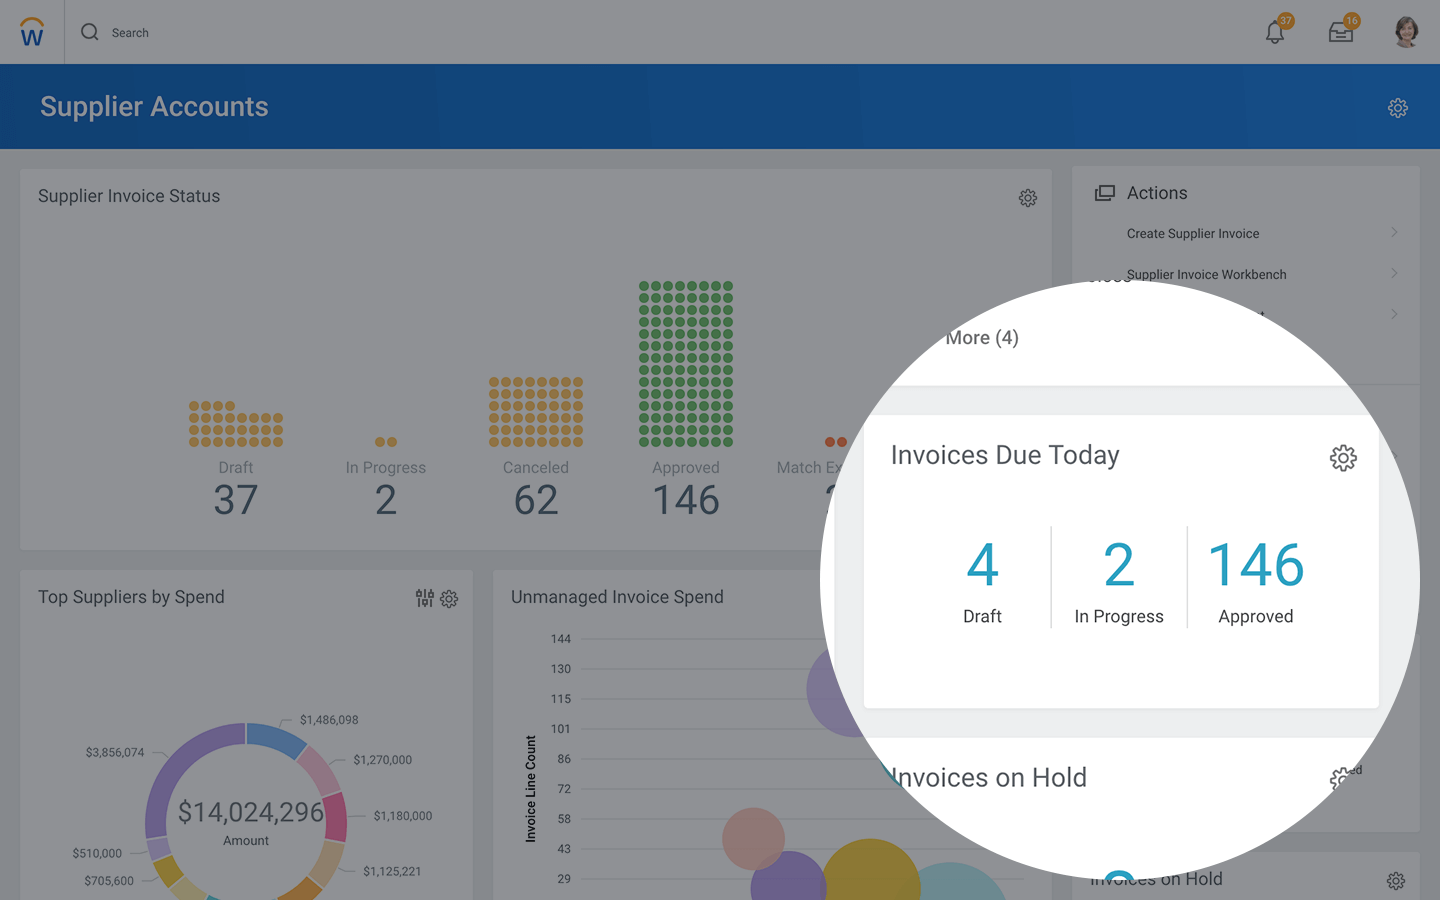Click the Search field

tap(130, 33)
